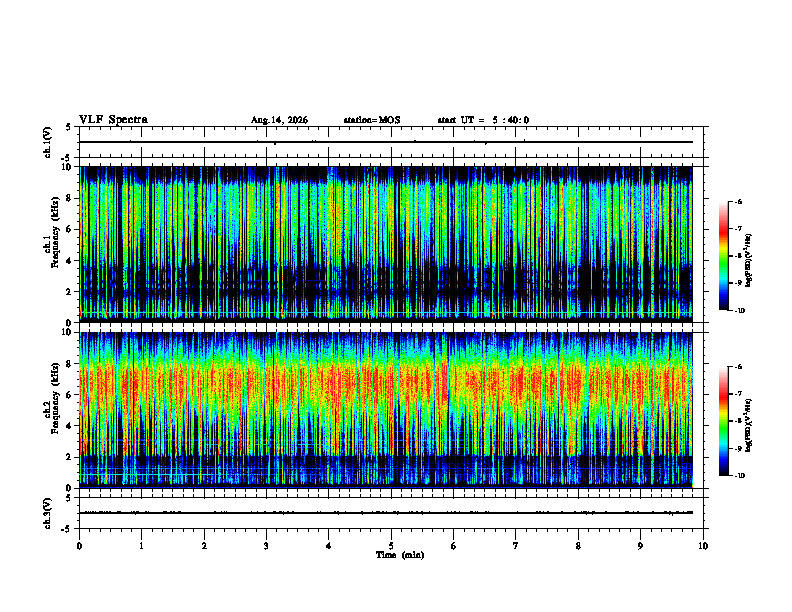Click the ch.1 color scale units label
This screenshot has width=792, height=612.
point(749,261)
